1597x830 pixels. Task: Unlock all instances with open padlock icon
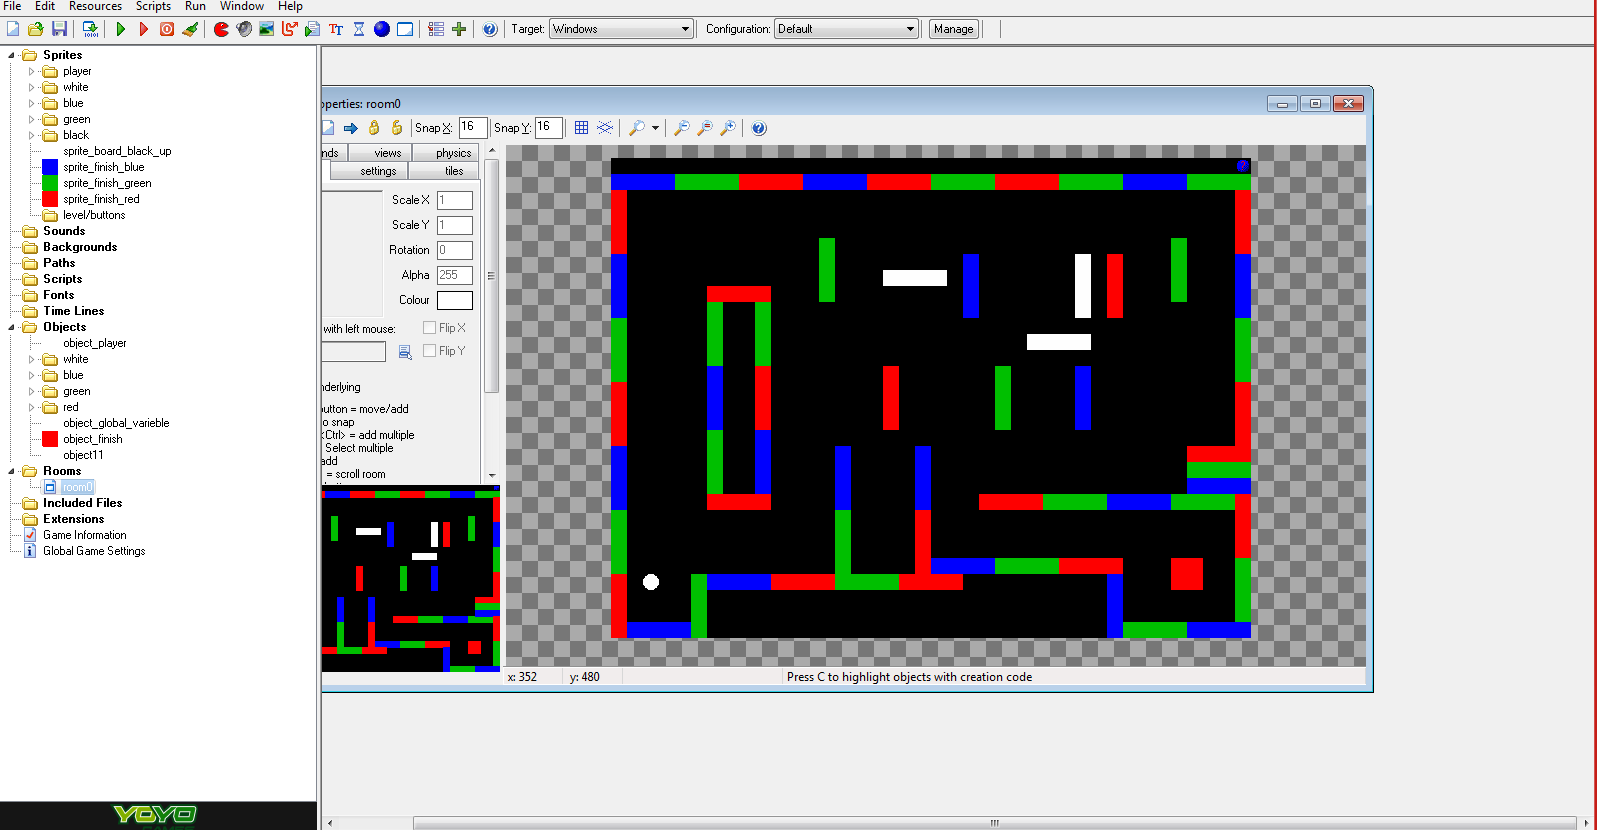tap(397, 128)
